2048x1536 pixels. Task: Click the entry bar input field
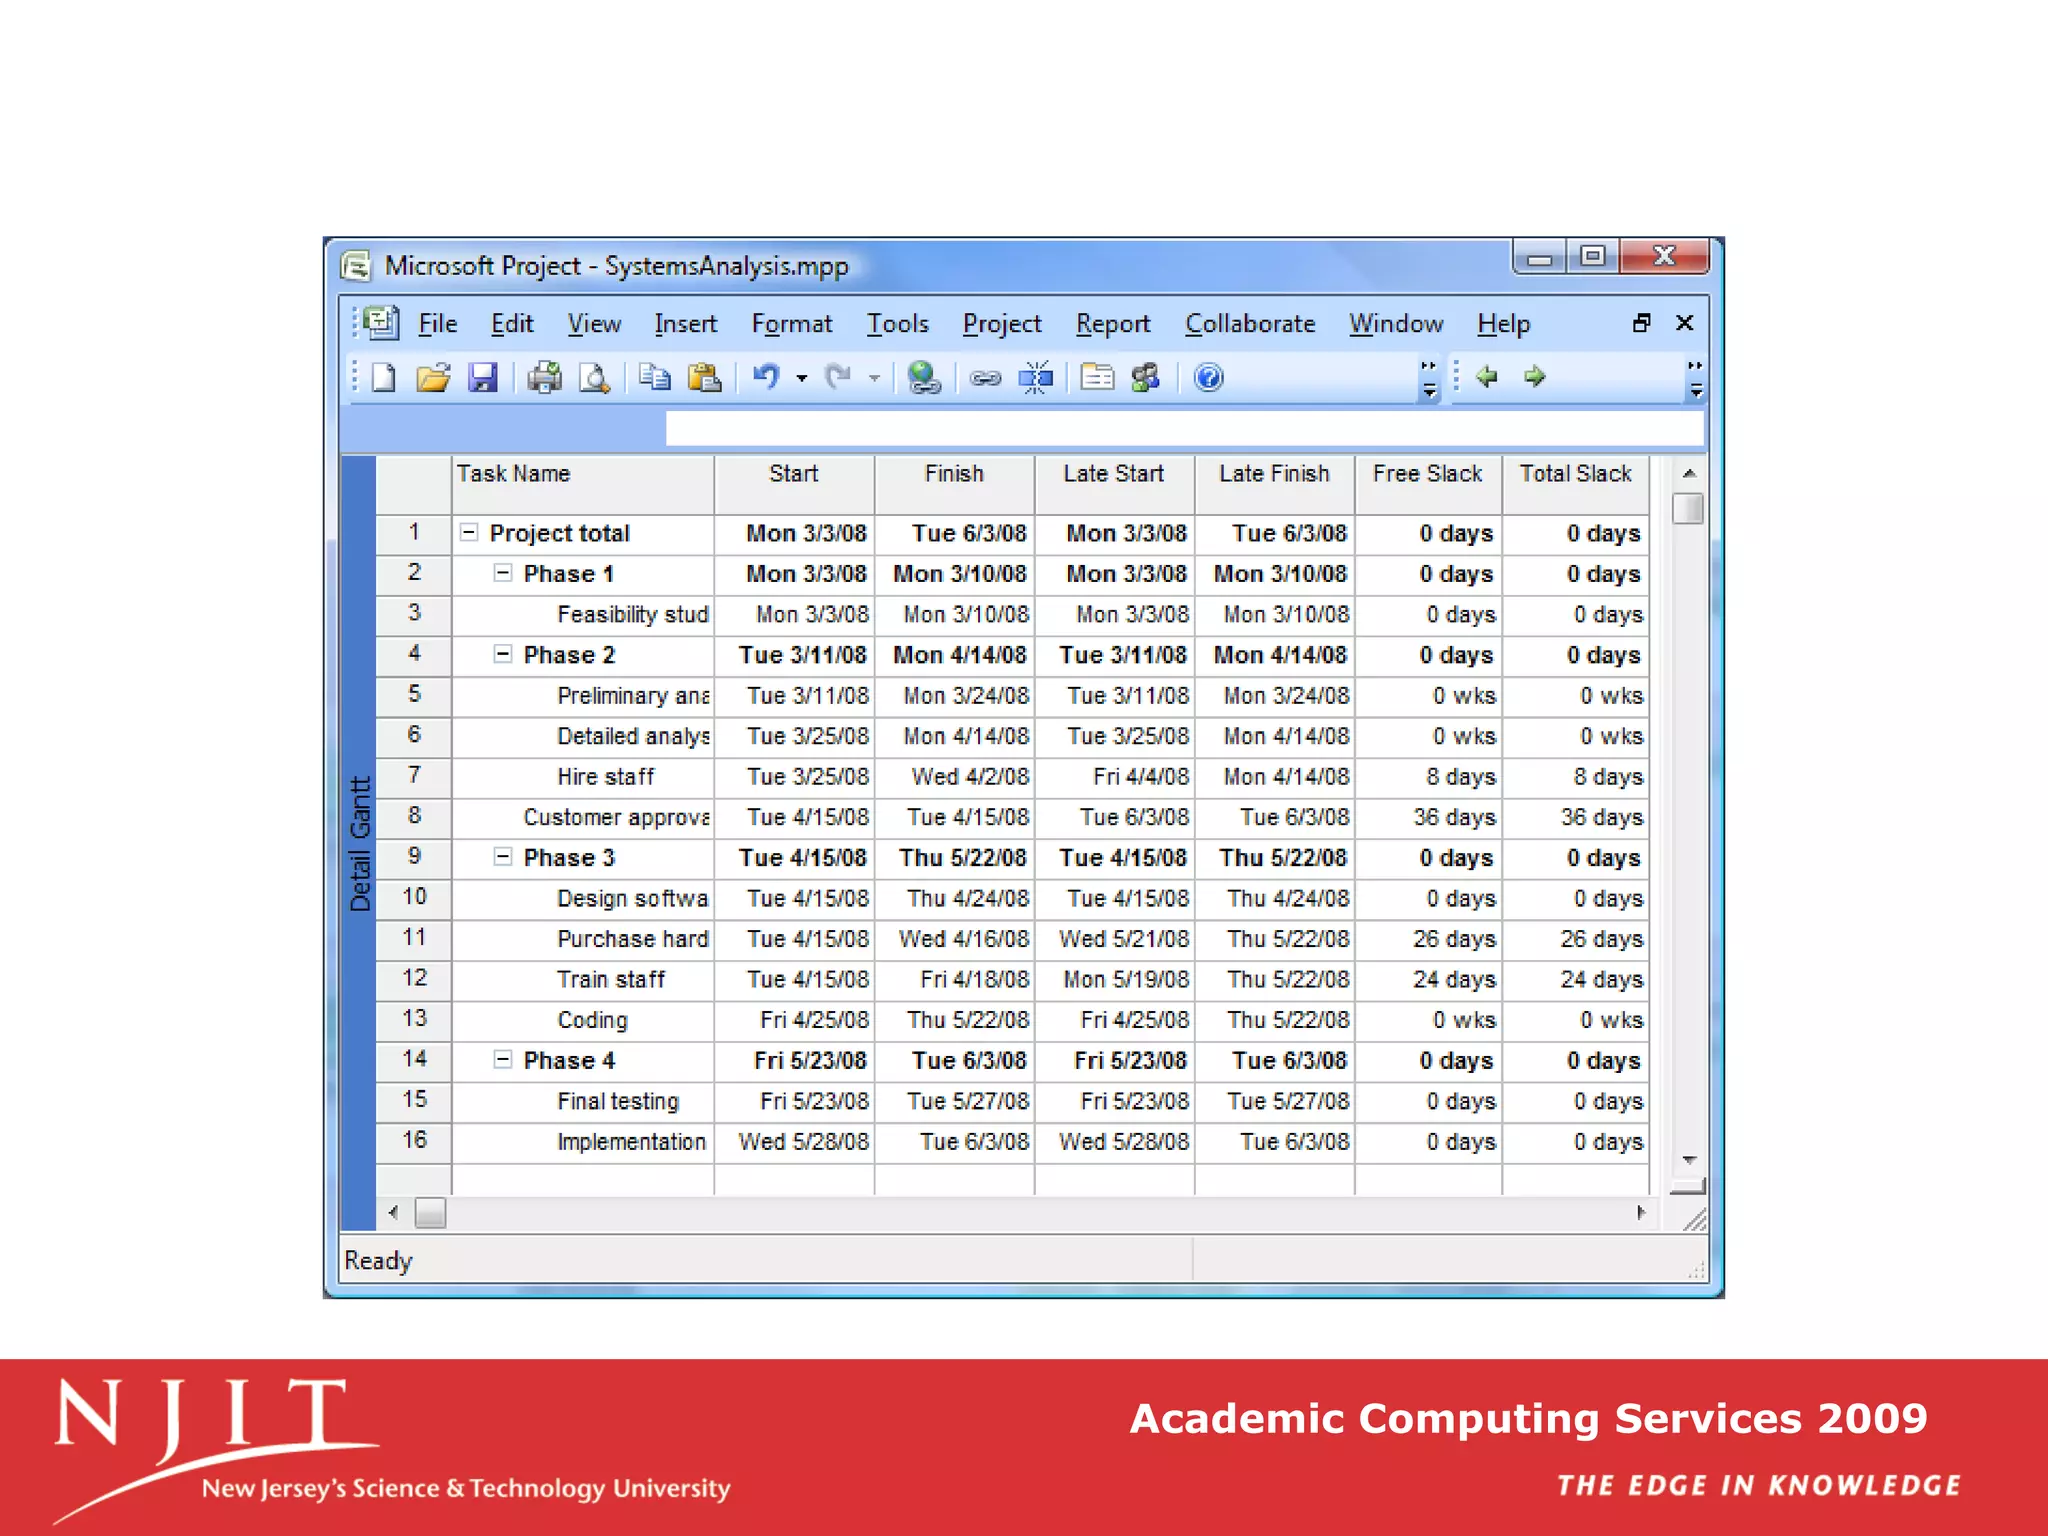(1184, 428)
